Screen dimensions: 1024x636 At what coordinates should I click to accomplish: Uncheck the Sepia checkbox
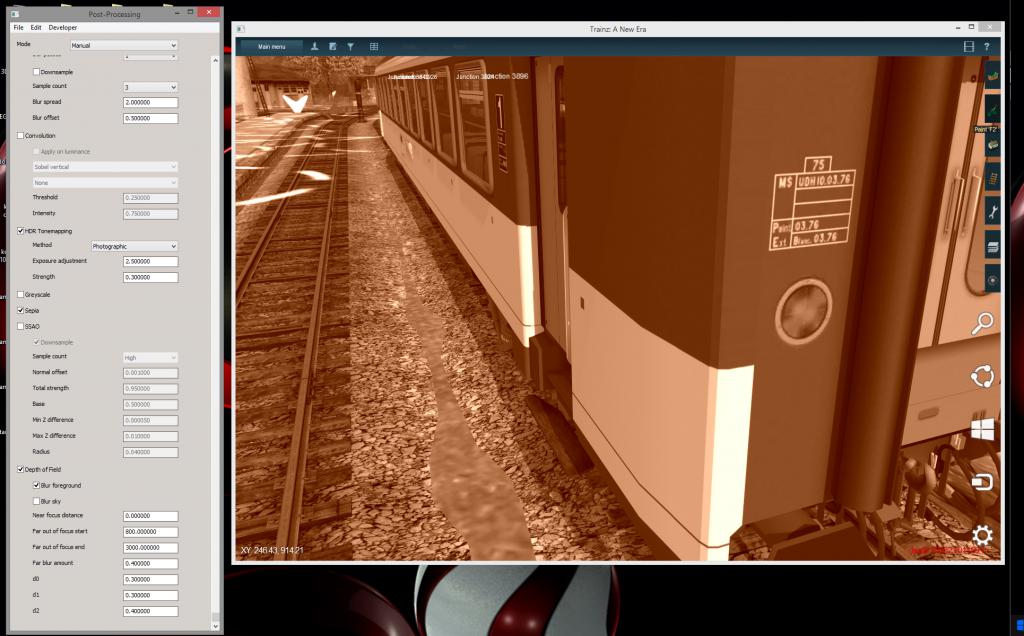20,310
